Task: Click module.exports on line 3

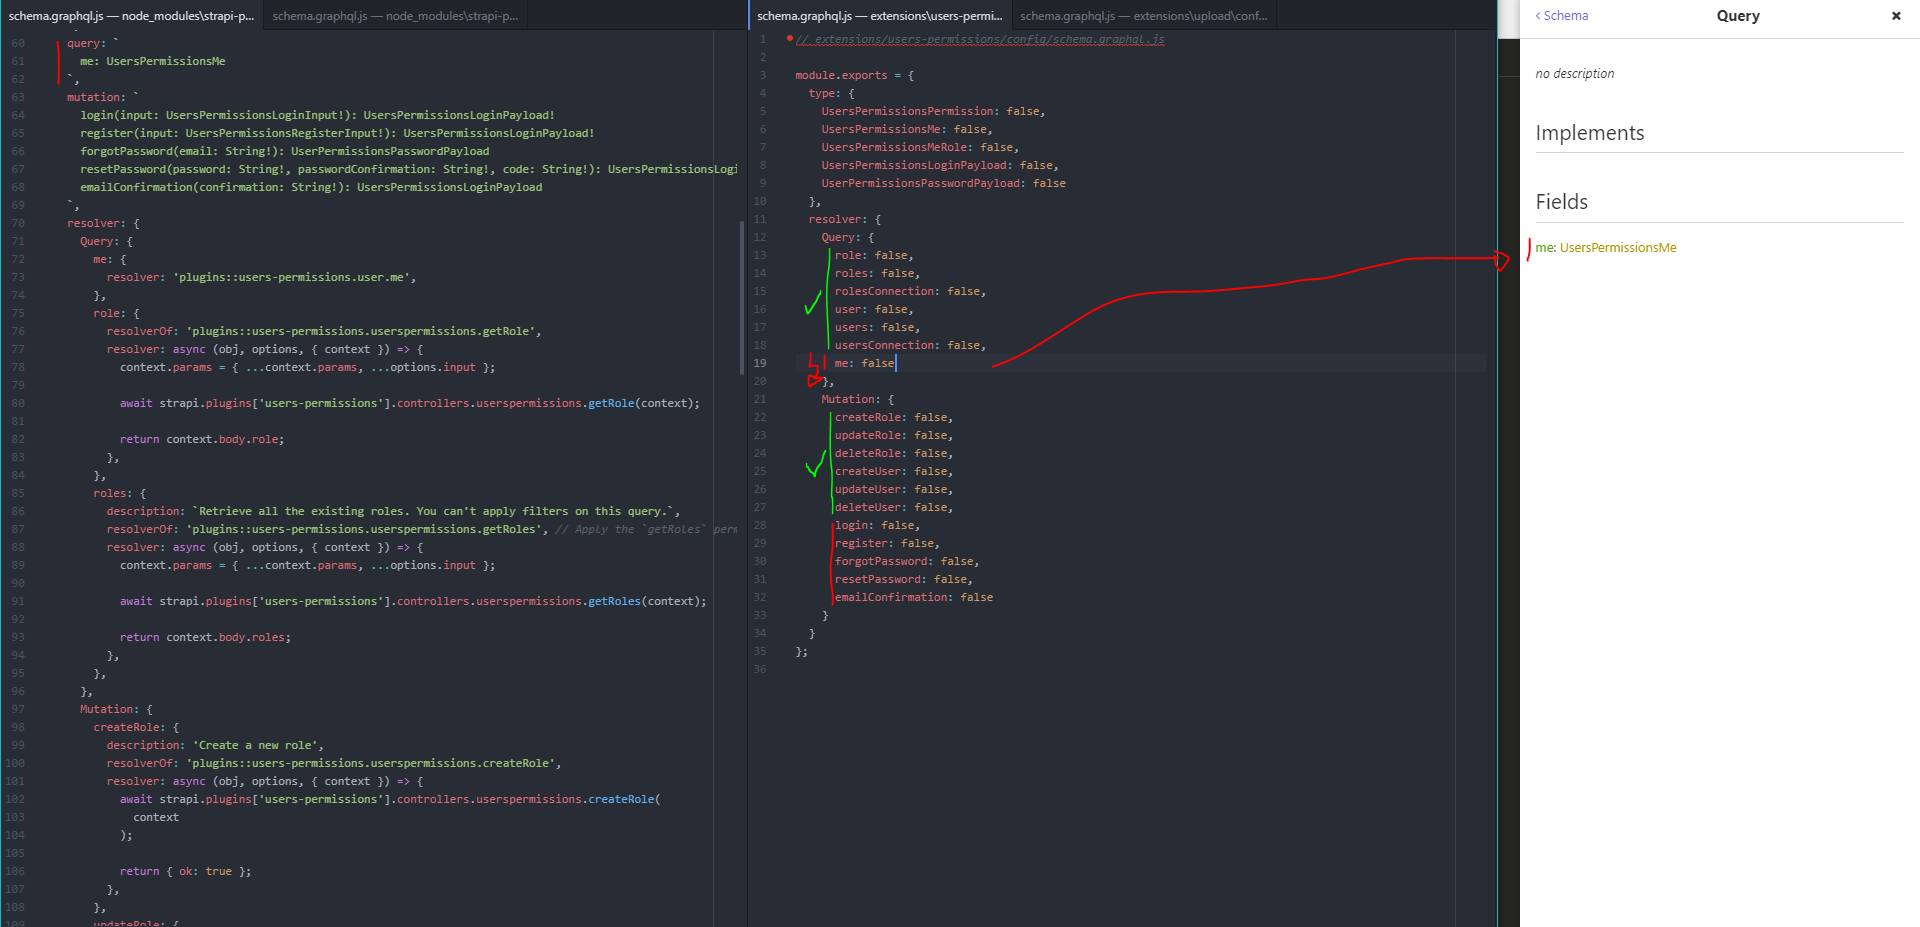Action: (x=840, y=75)
